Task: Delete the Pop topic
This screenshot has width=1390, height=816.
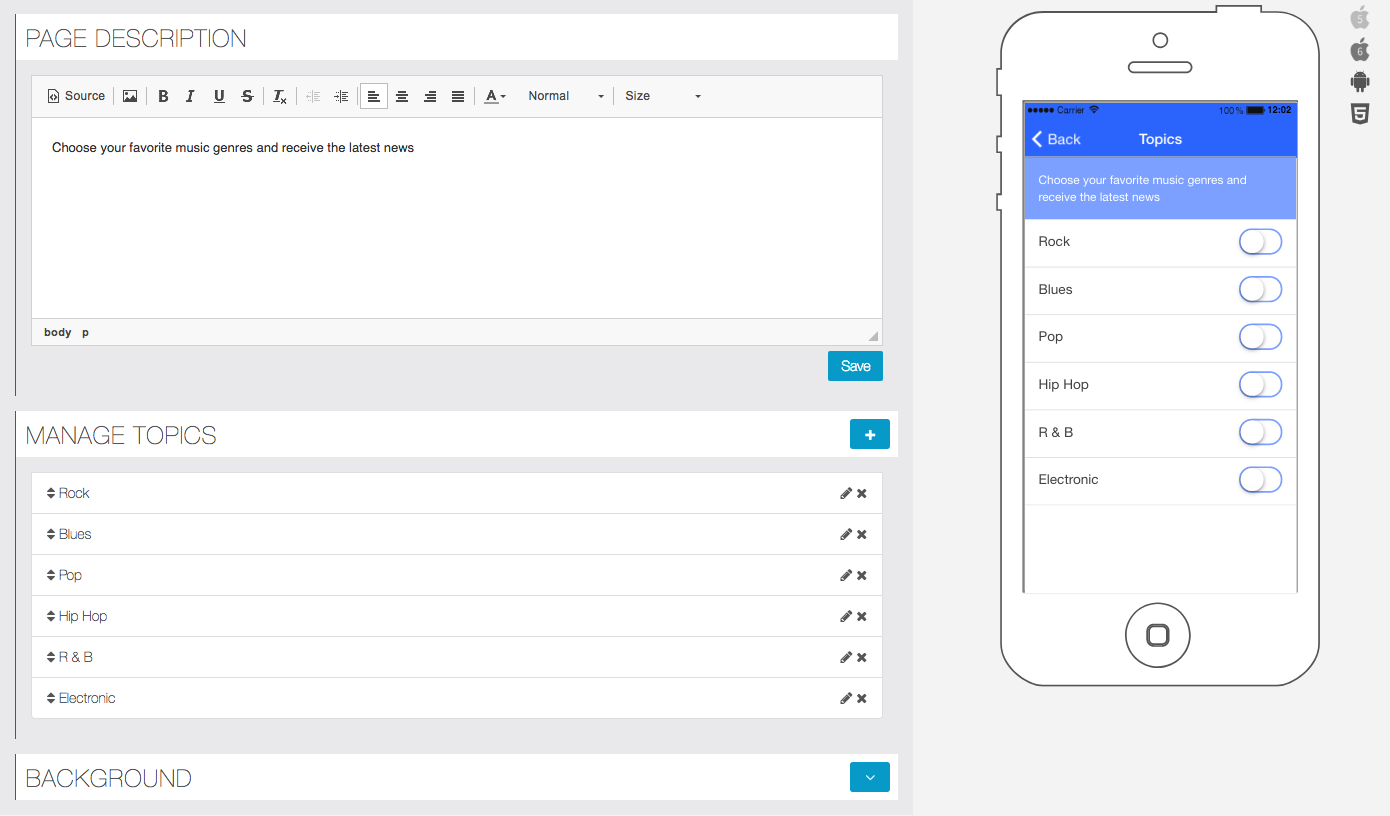Action: (862, 575)
